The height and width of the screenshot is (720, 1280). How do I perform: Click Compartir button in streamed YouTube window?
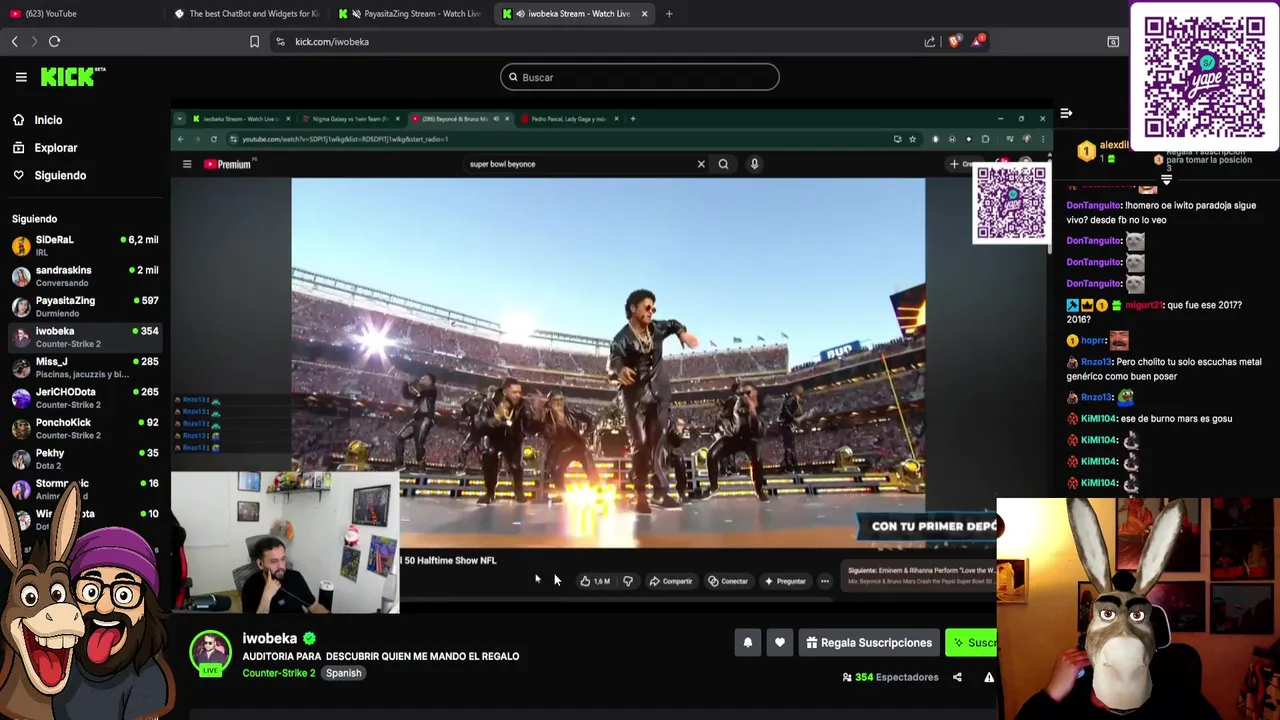[670, 581]
